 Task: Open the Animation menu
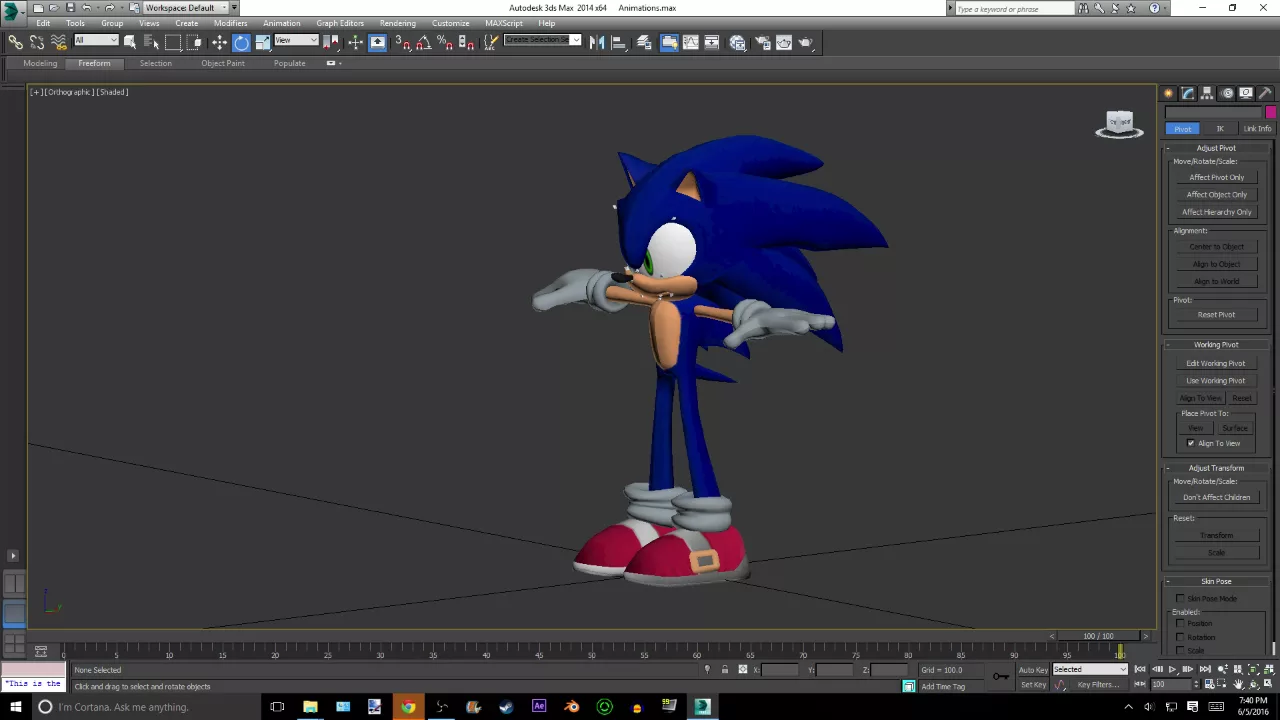pyautogui.click(x=281, y=23)
